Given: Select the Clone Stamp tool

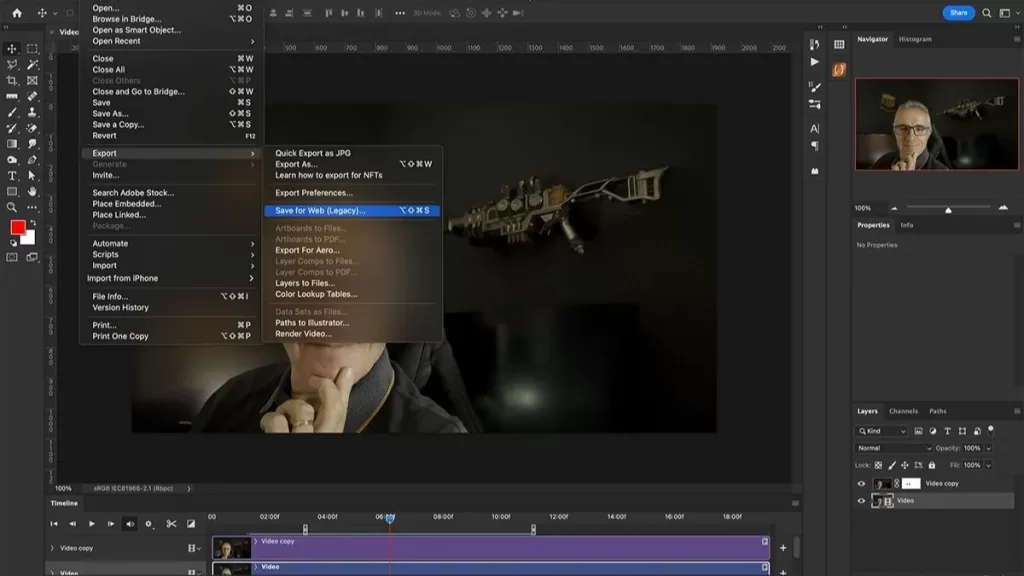Looking at the screenshot, I should (x=32, y=112).
